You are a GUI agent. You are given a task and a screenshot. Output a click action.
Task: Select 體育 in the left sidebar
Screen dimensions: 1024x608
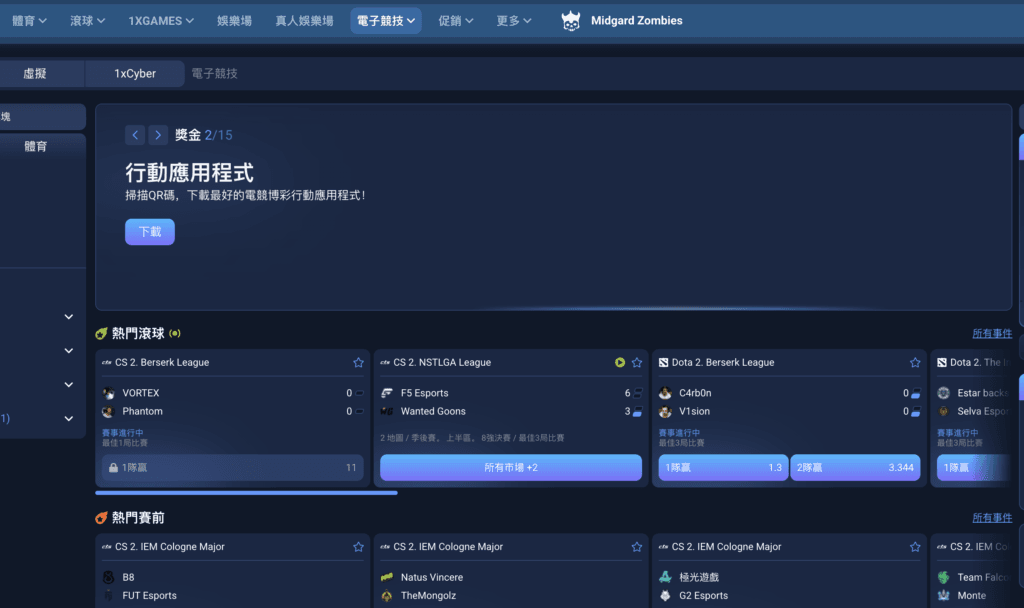click(36, 146)
